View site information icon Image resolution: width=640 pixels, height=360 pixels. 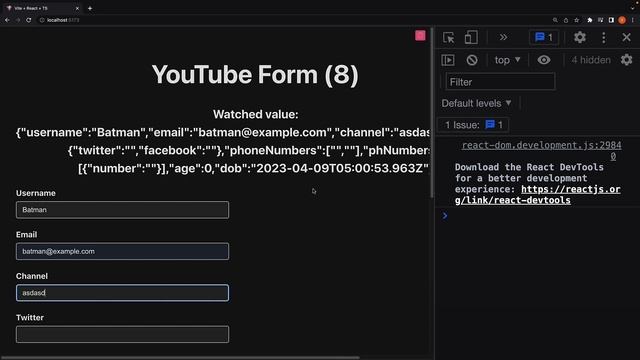coord(42,20)
